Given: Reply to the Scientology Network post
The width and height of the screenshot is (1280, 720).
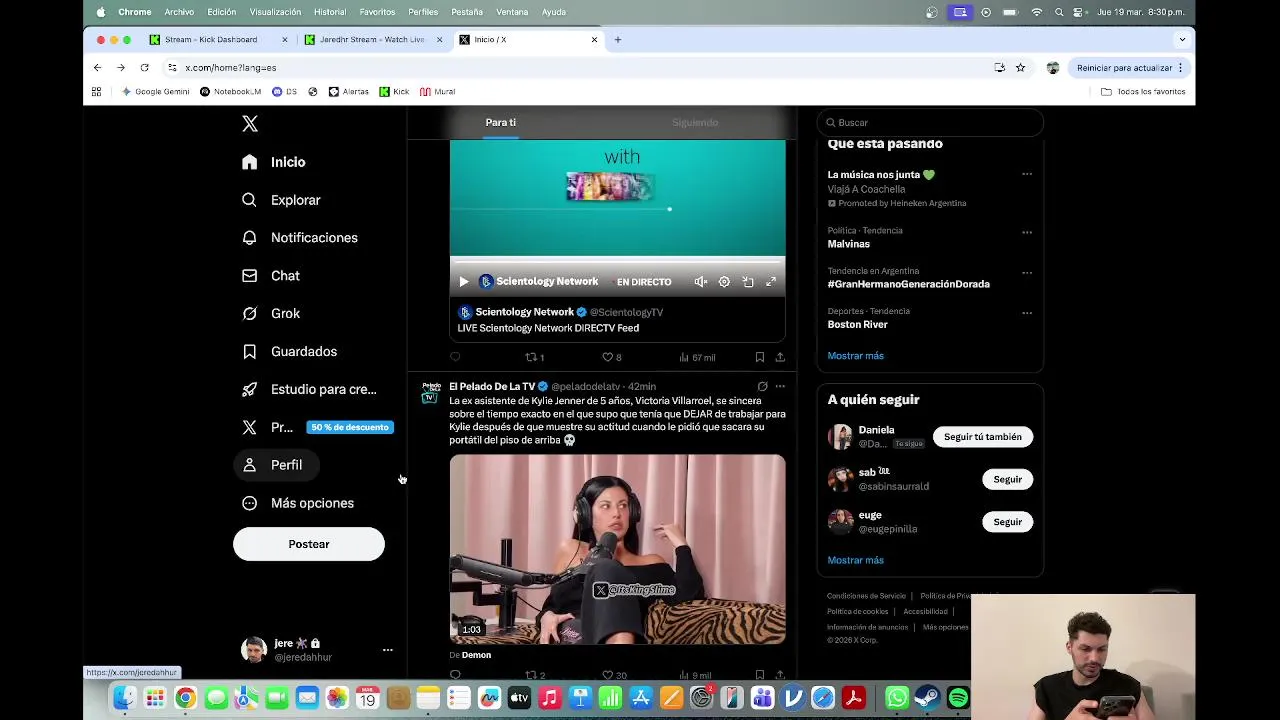Looking at the screenshot, I should point(456,357).
